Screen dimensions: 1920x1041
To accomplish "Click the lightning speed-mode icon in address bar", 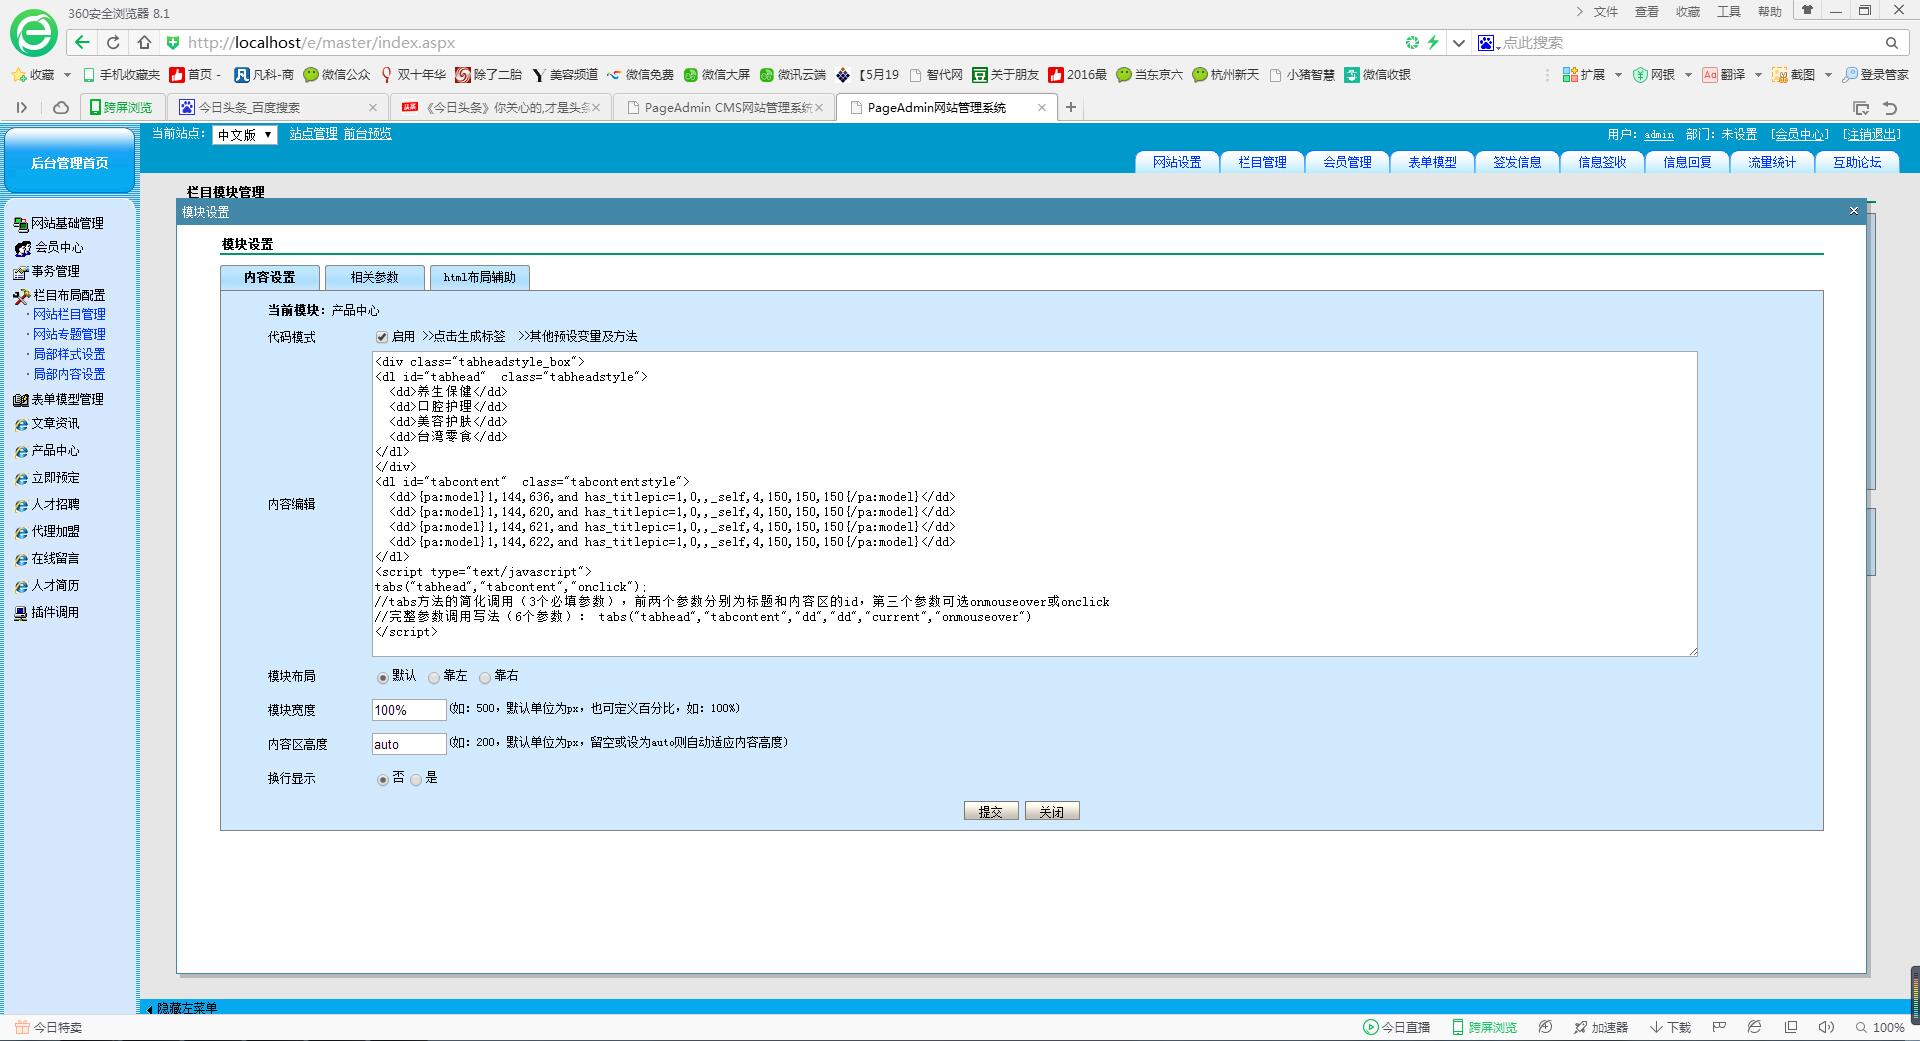I will tap(1433, 42).
